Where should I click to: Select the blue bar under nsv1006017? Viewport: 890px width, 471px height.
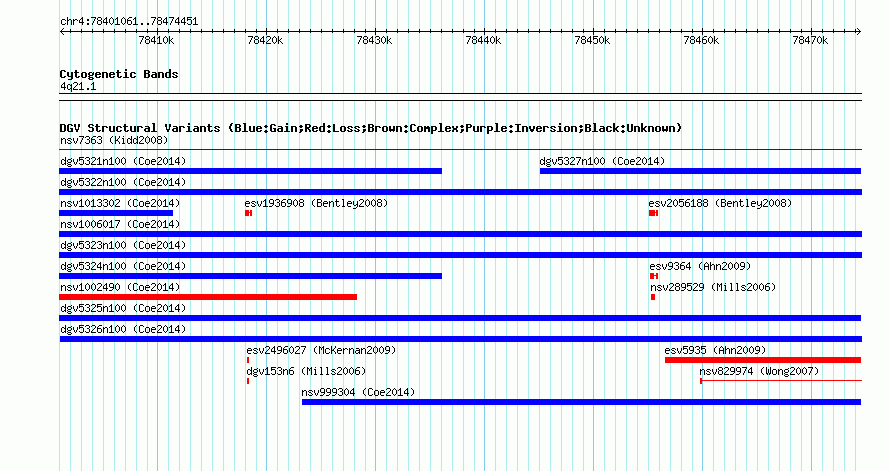point(460,234)
